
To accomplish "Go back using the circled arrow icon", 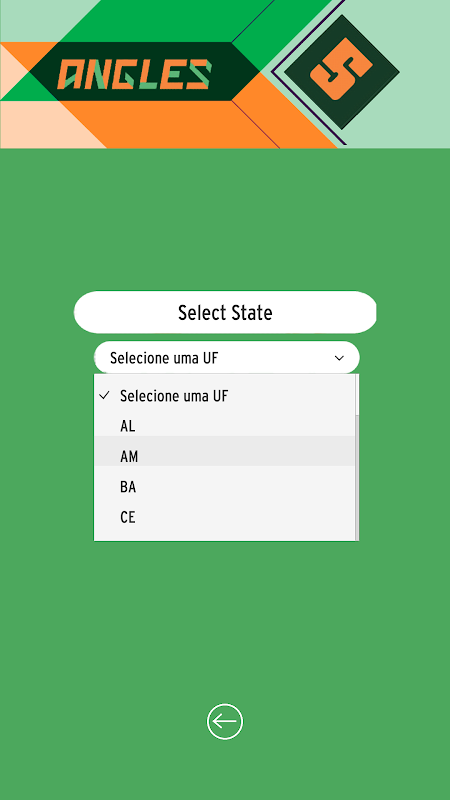I will pyautogui.click(x=225, y=721).
